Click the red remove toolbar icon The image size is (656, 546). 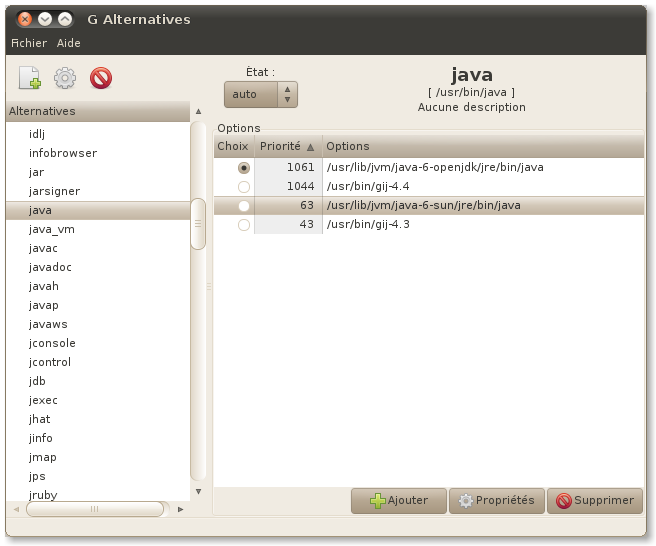[100, 78]
